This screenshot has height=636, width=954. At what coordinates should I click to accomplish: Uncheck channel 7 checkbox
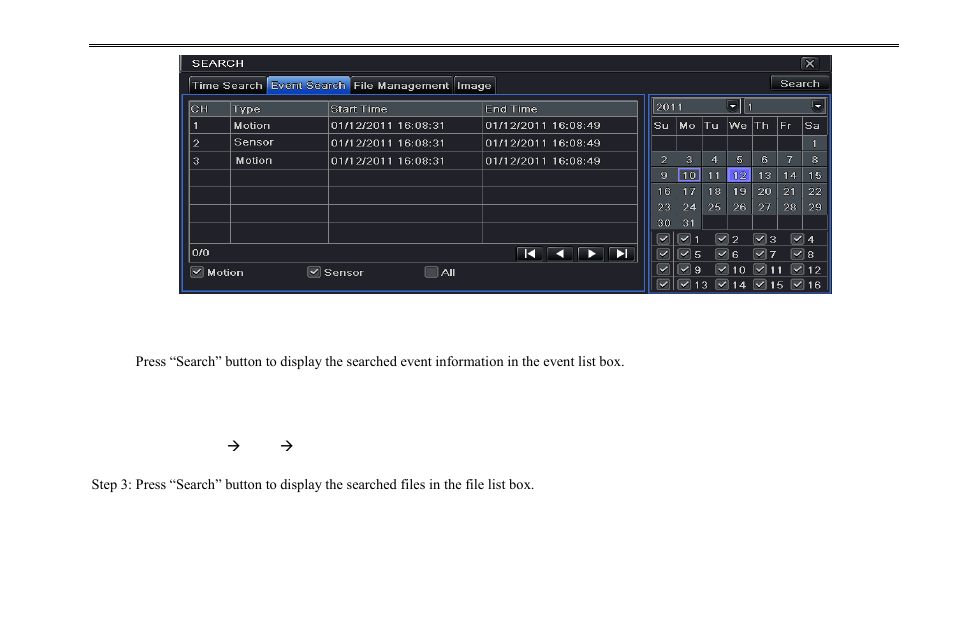coord(760,254)
